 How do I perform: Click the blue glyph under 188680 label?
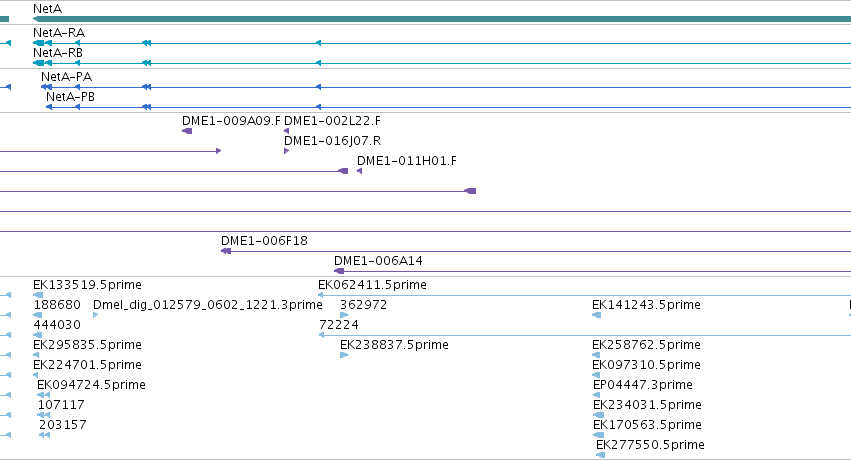[x=37, y=315]
